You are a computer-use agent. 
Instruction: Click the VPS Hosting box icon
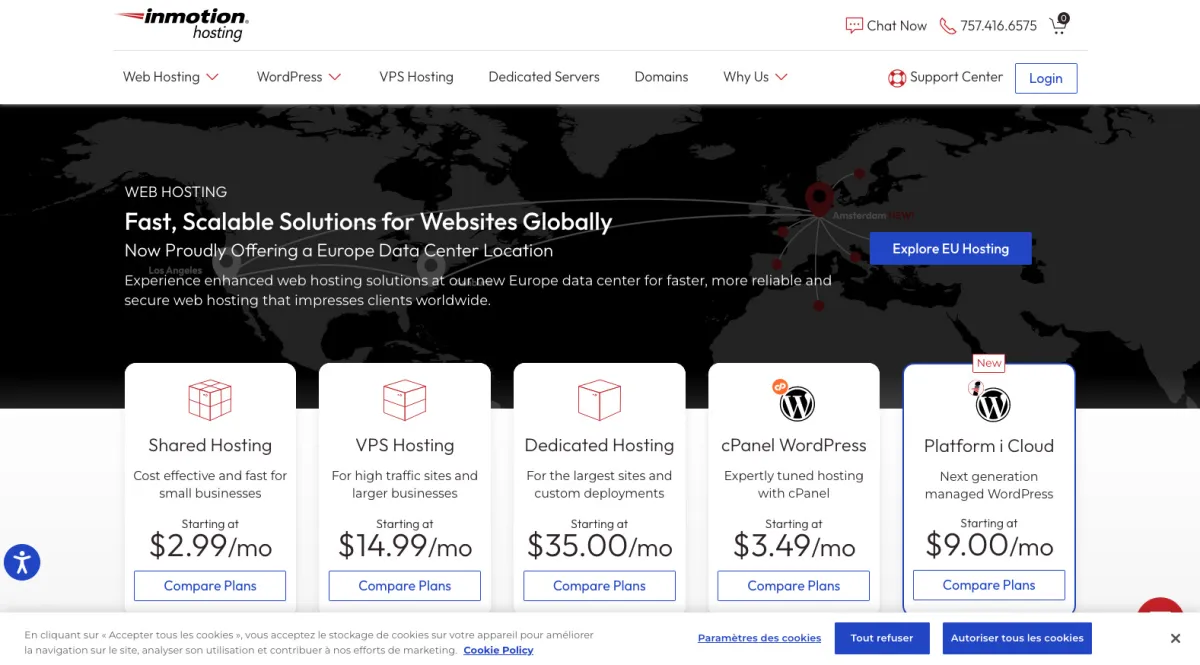point(405,400)
